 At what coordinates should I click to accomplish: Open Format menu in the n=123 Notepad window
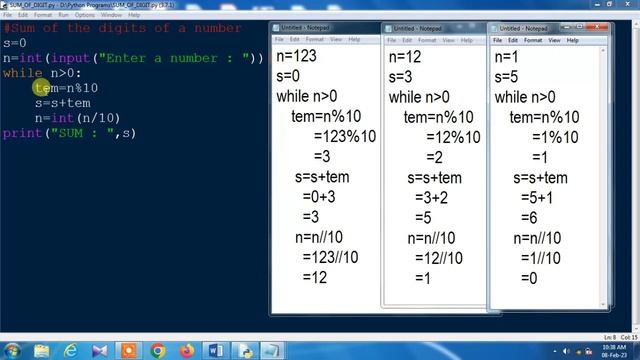[x=315, y=40]
